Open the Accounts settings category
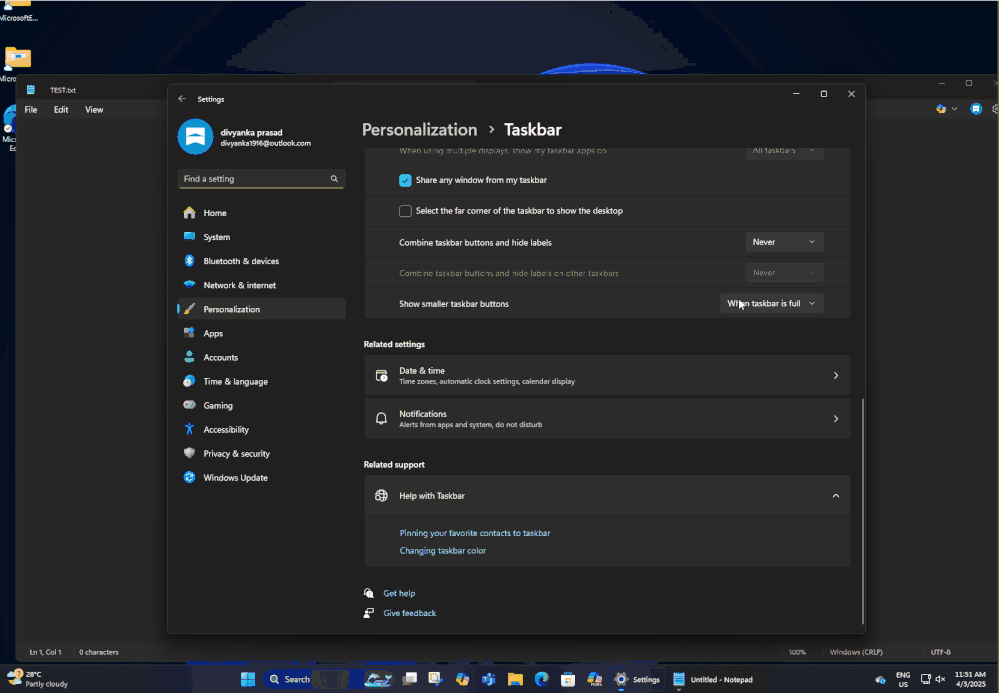 click(261, 357)
